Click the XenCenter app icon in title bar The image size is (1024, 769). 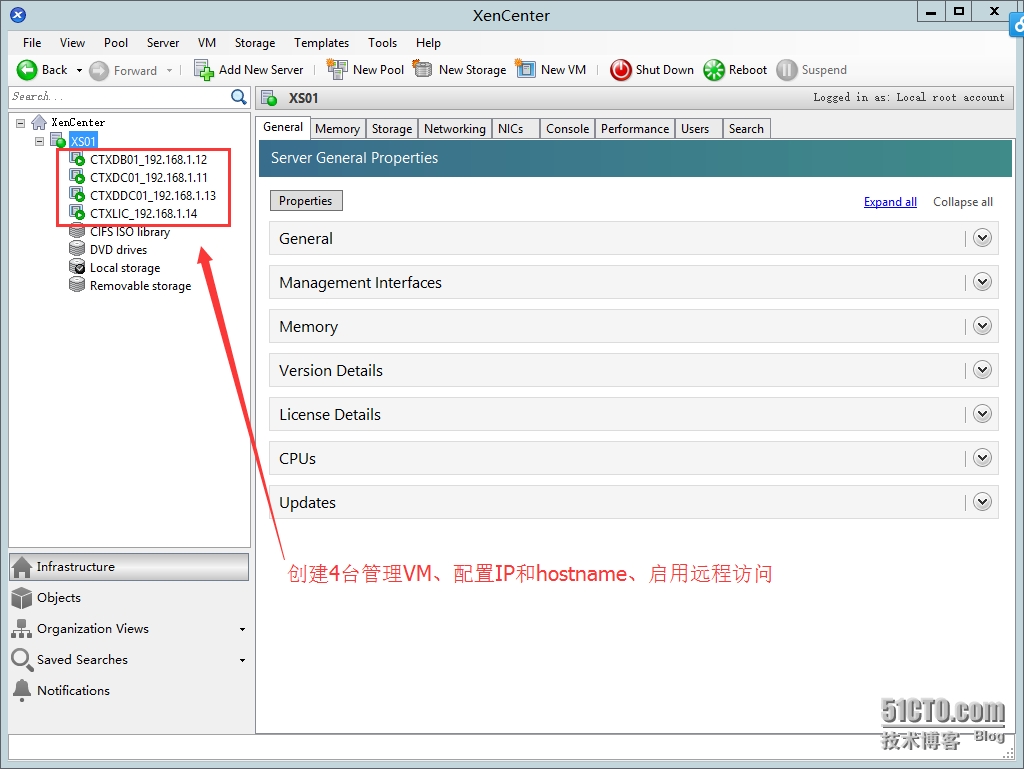tap(18, 14)
